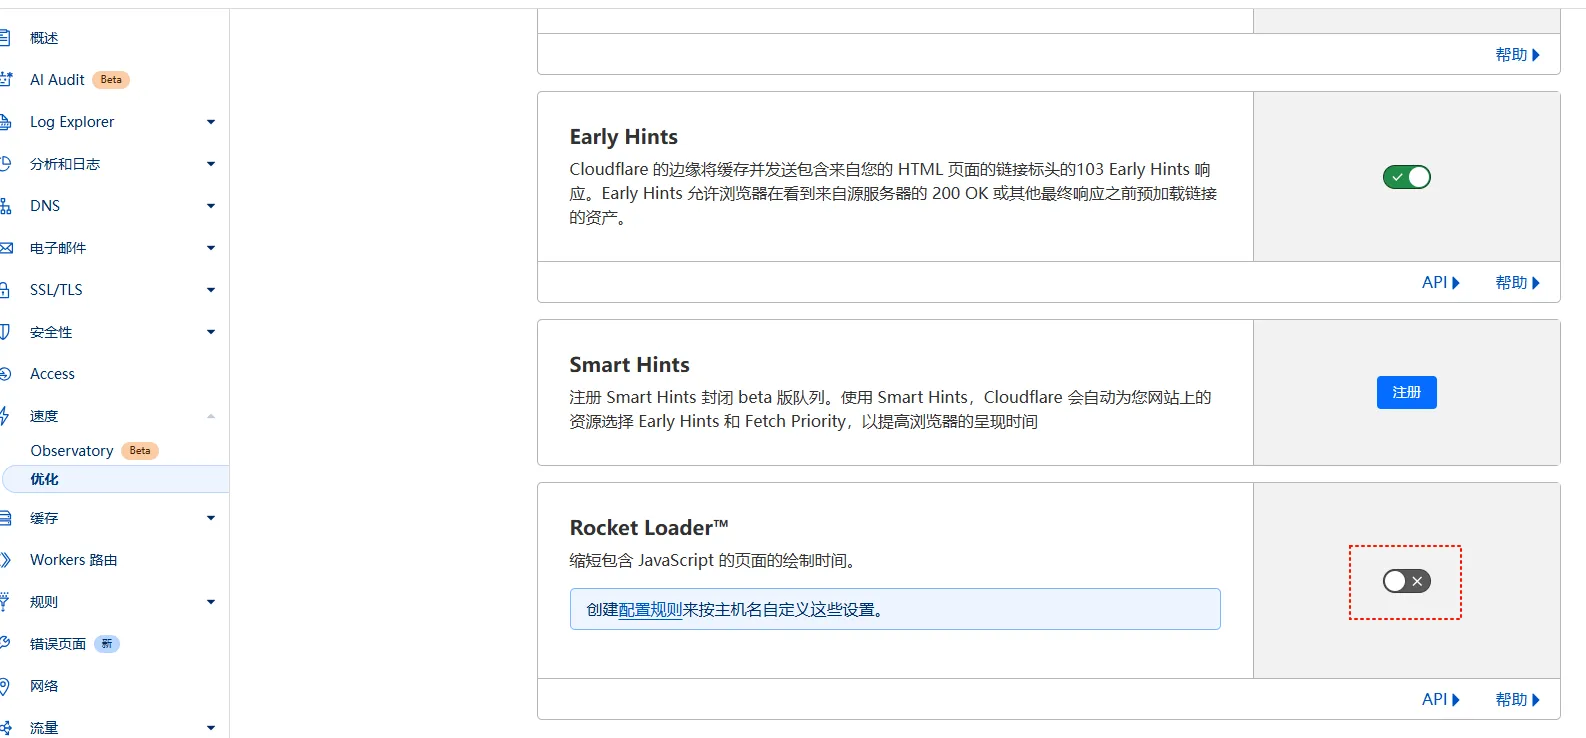The image size is (1586, 738).
Task: Open the Early Hints API link
Action: pyautogui.click(x=1441, y=283)
